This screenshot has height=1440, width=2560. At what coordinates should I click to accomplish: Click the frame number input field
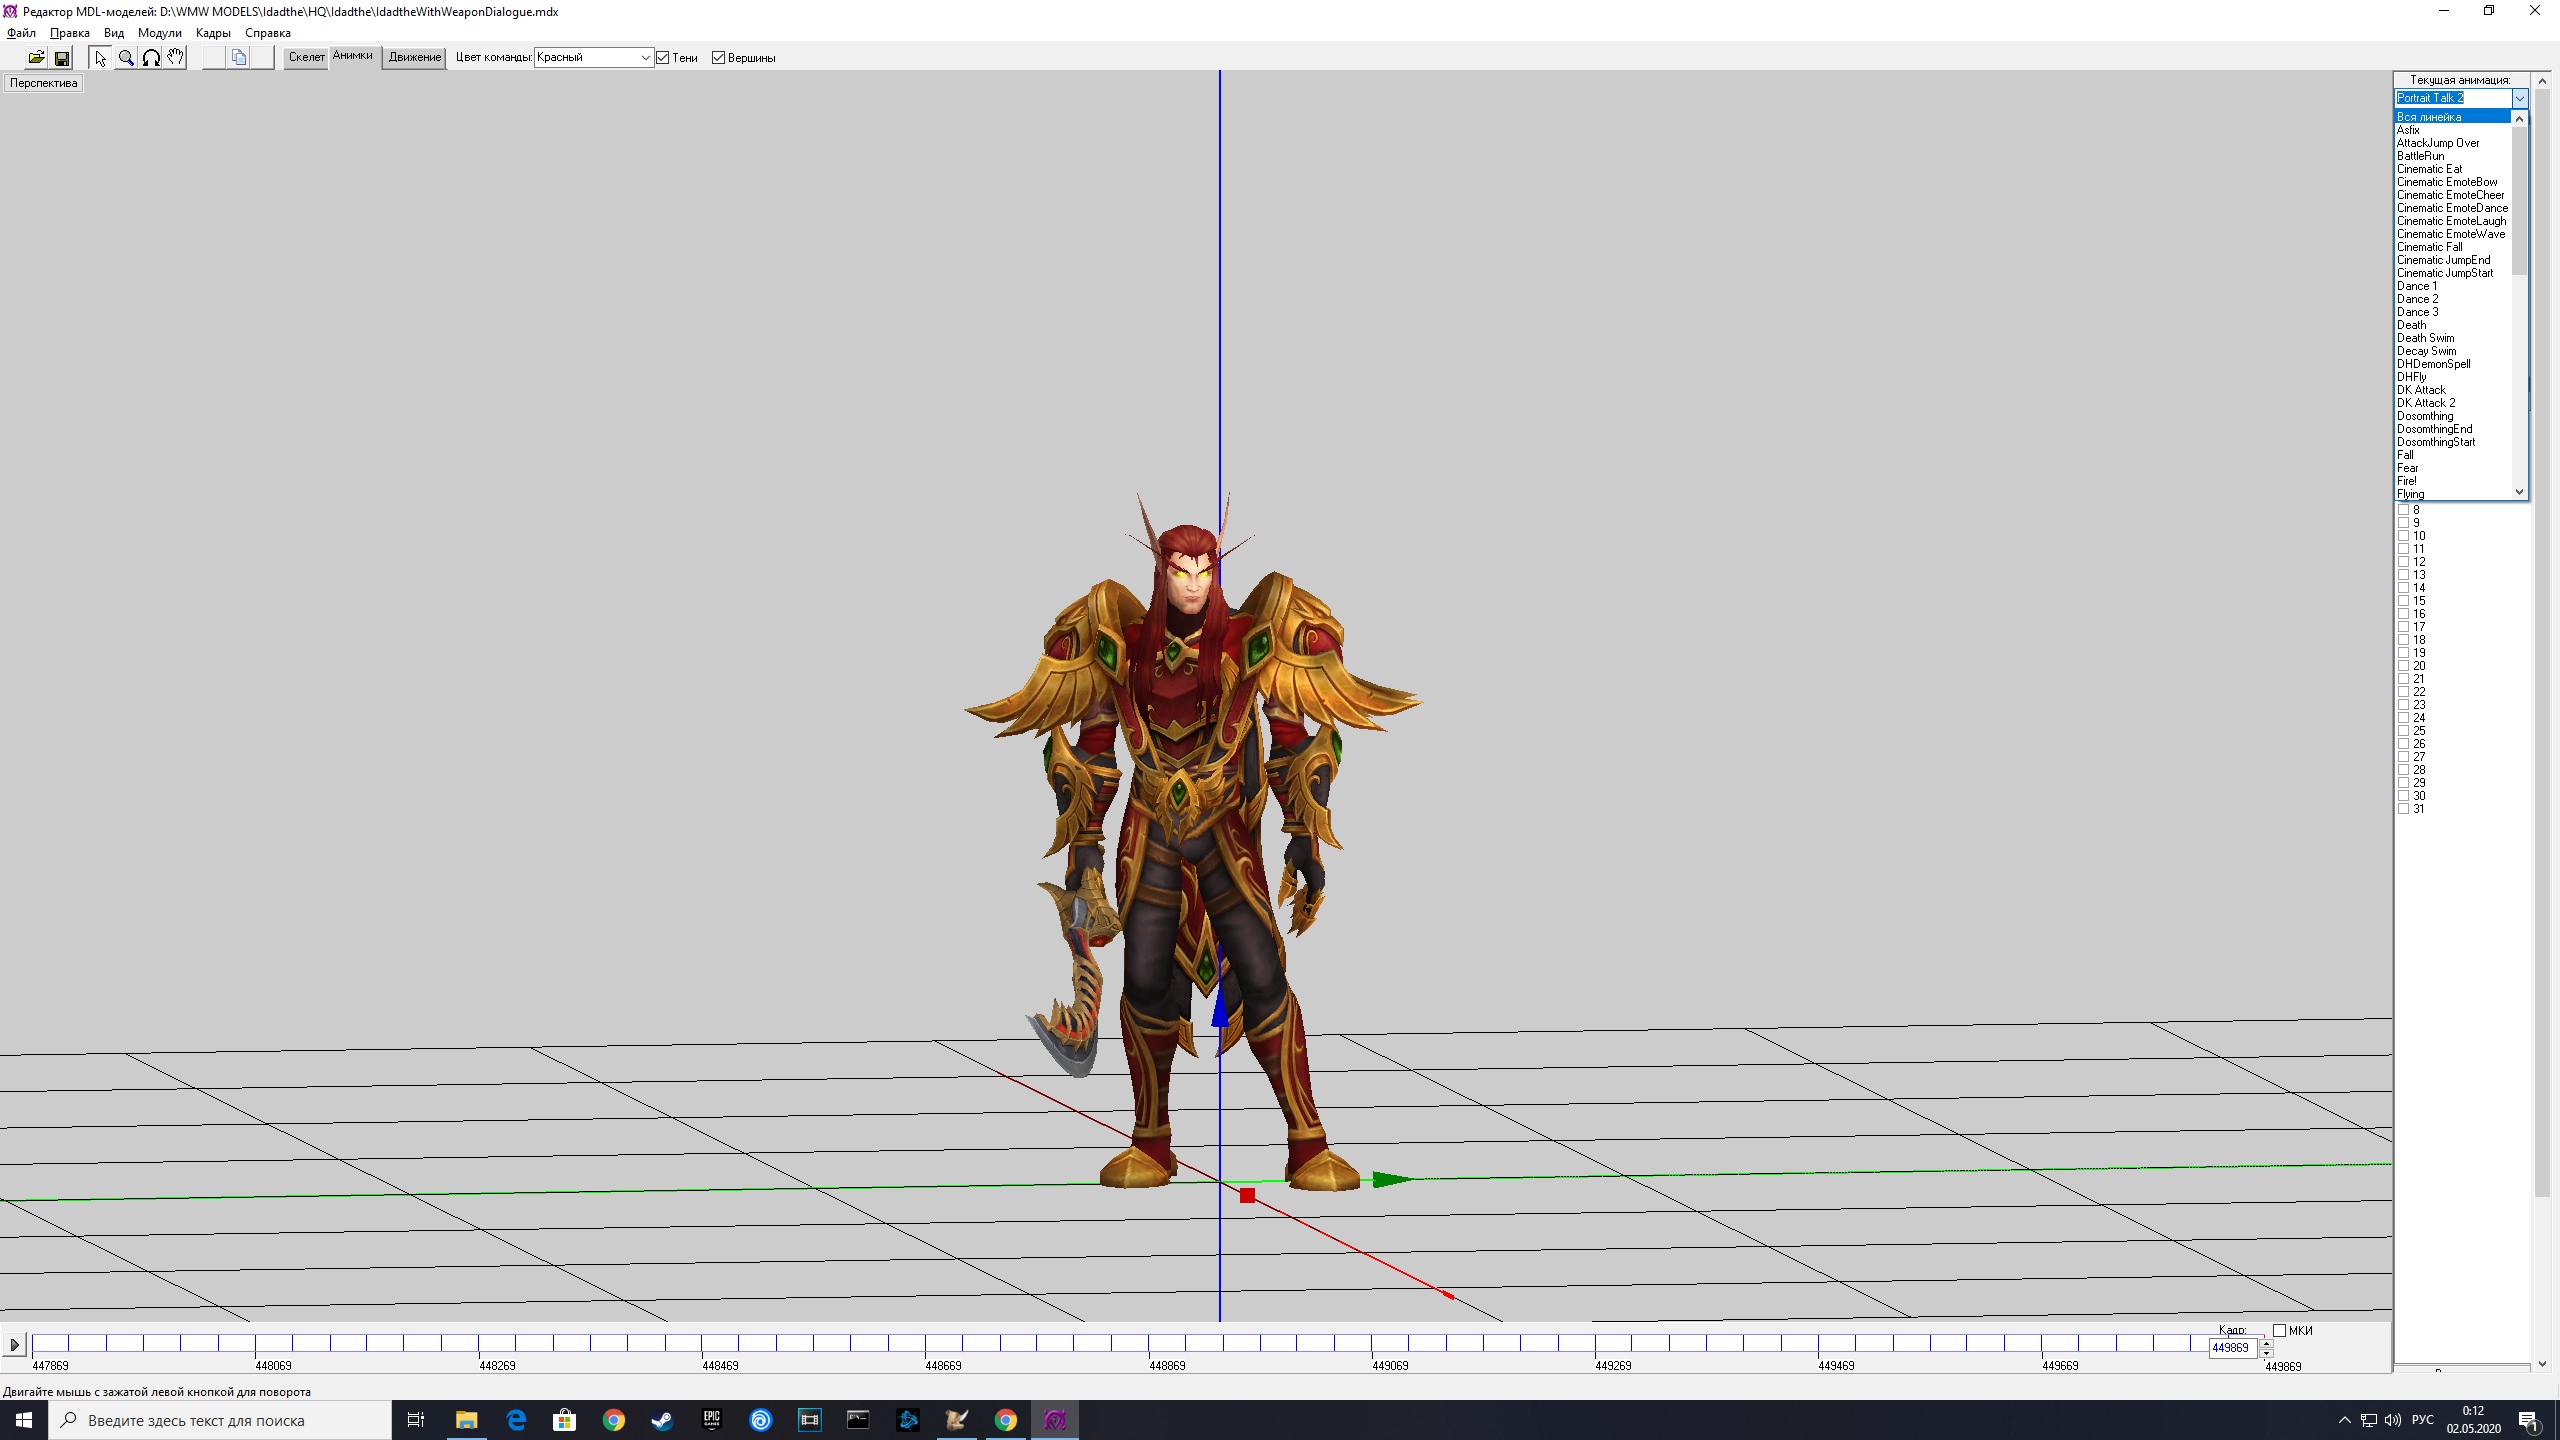2232,1348
